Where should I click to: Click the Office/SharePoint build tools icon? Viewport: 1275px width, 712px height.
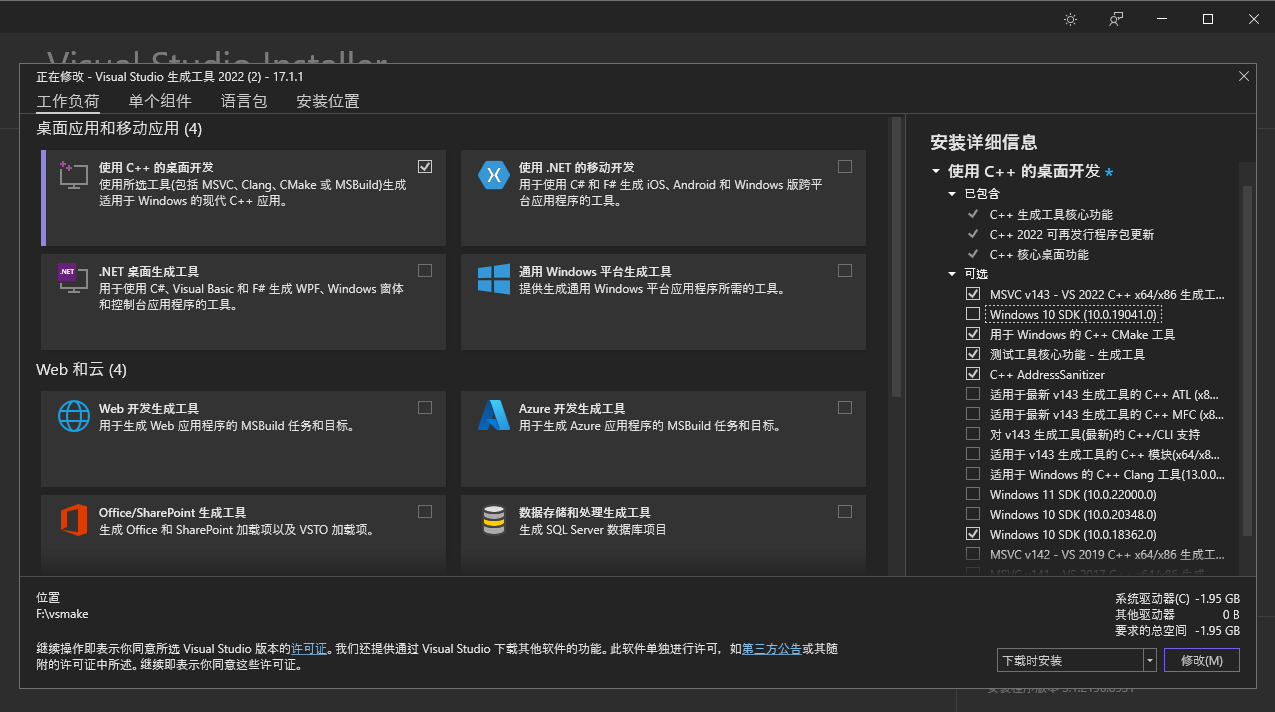(74, 520)
